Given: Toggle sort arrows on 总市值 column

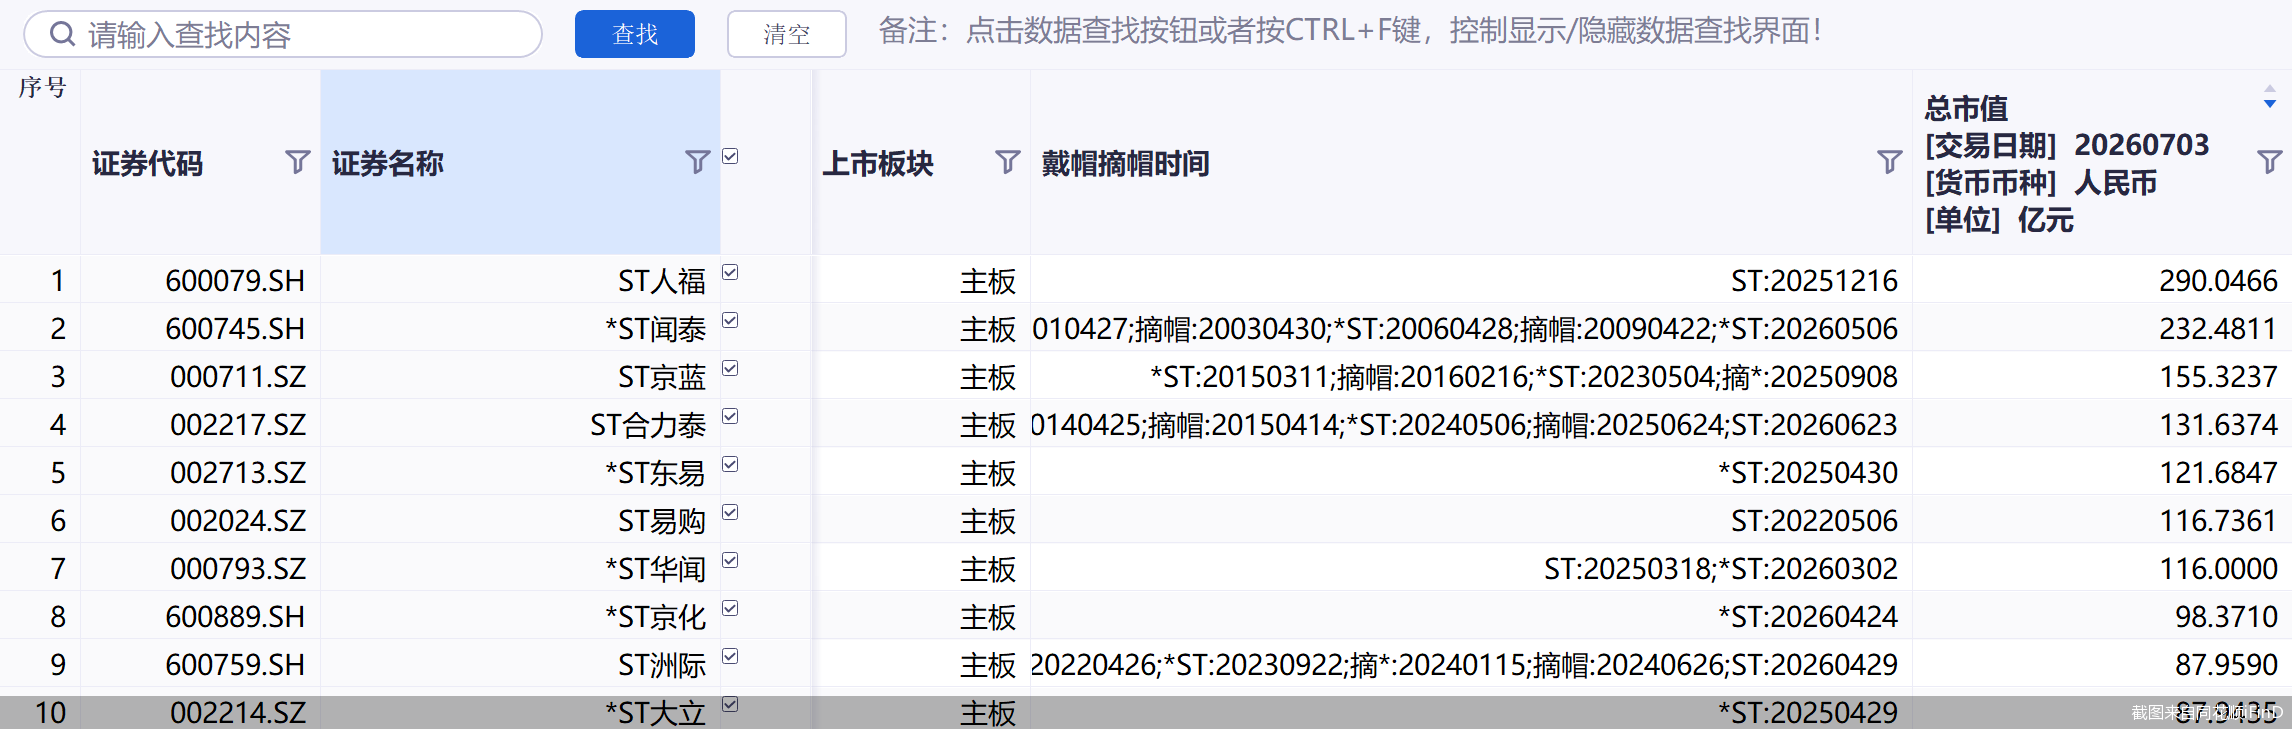Looking at the screenshot, I should click(2269, 97).
